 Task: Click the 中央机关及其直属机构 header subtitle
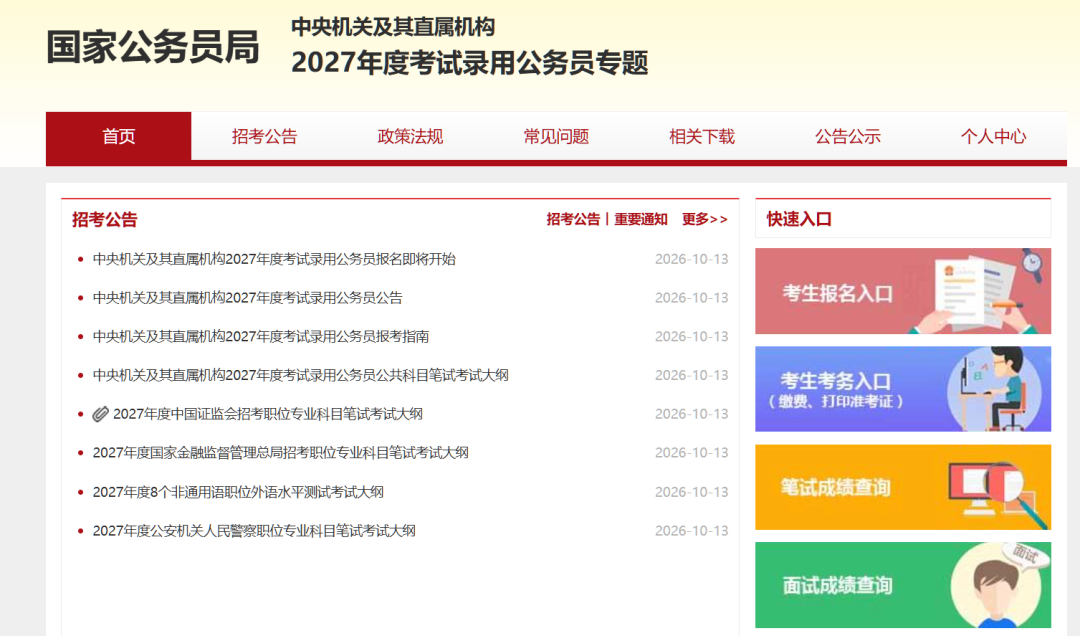(x=393, y=27)
